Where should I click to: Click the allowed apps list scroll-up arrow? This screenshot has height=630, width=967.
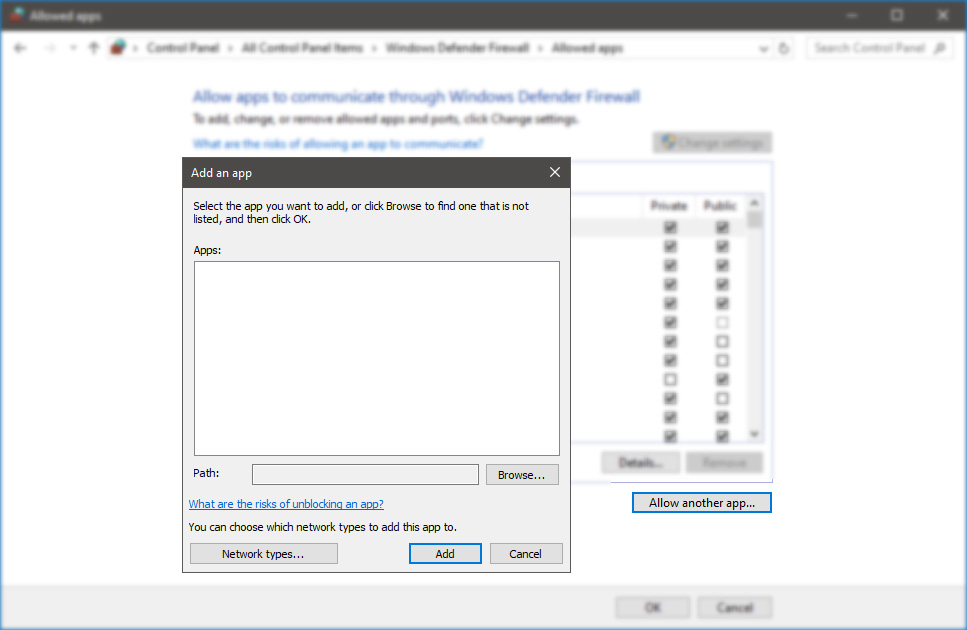(754, 203)
